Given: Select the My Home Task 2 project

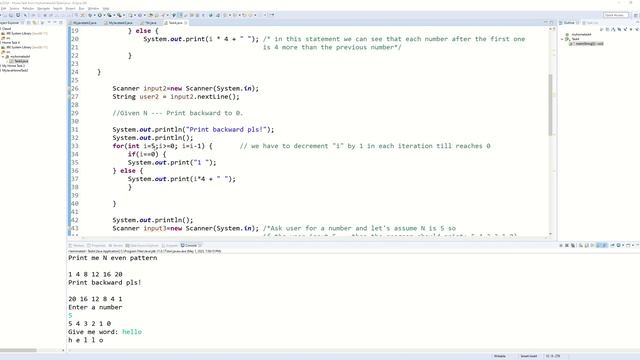Looking at the screenshot, I should pyautogui.click(x=13, y=66).
